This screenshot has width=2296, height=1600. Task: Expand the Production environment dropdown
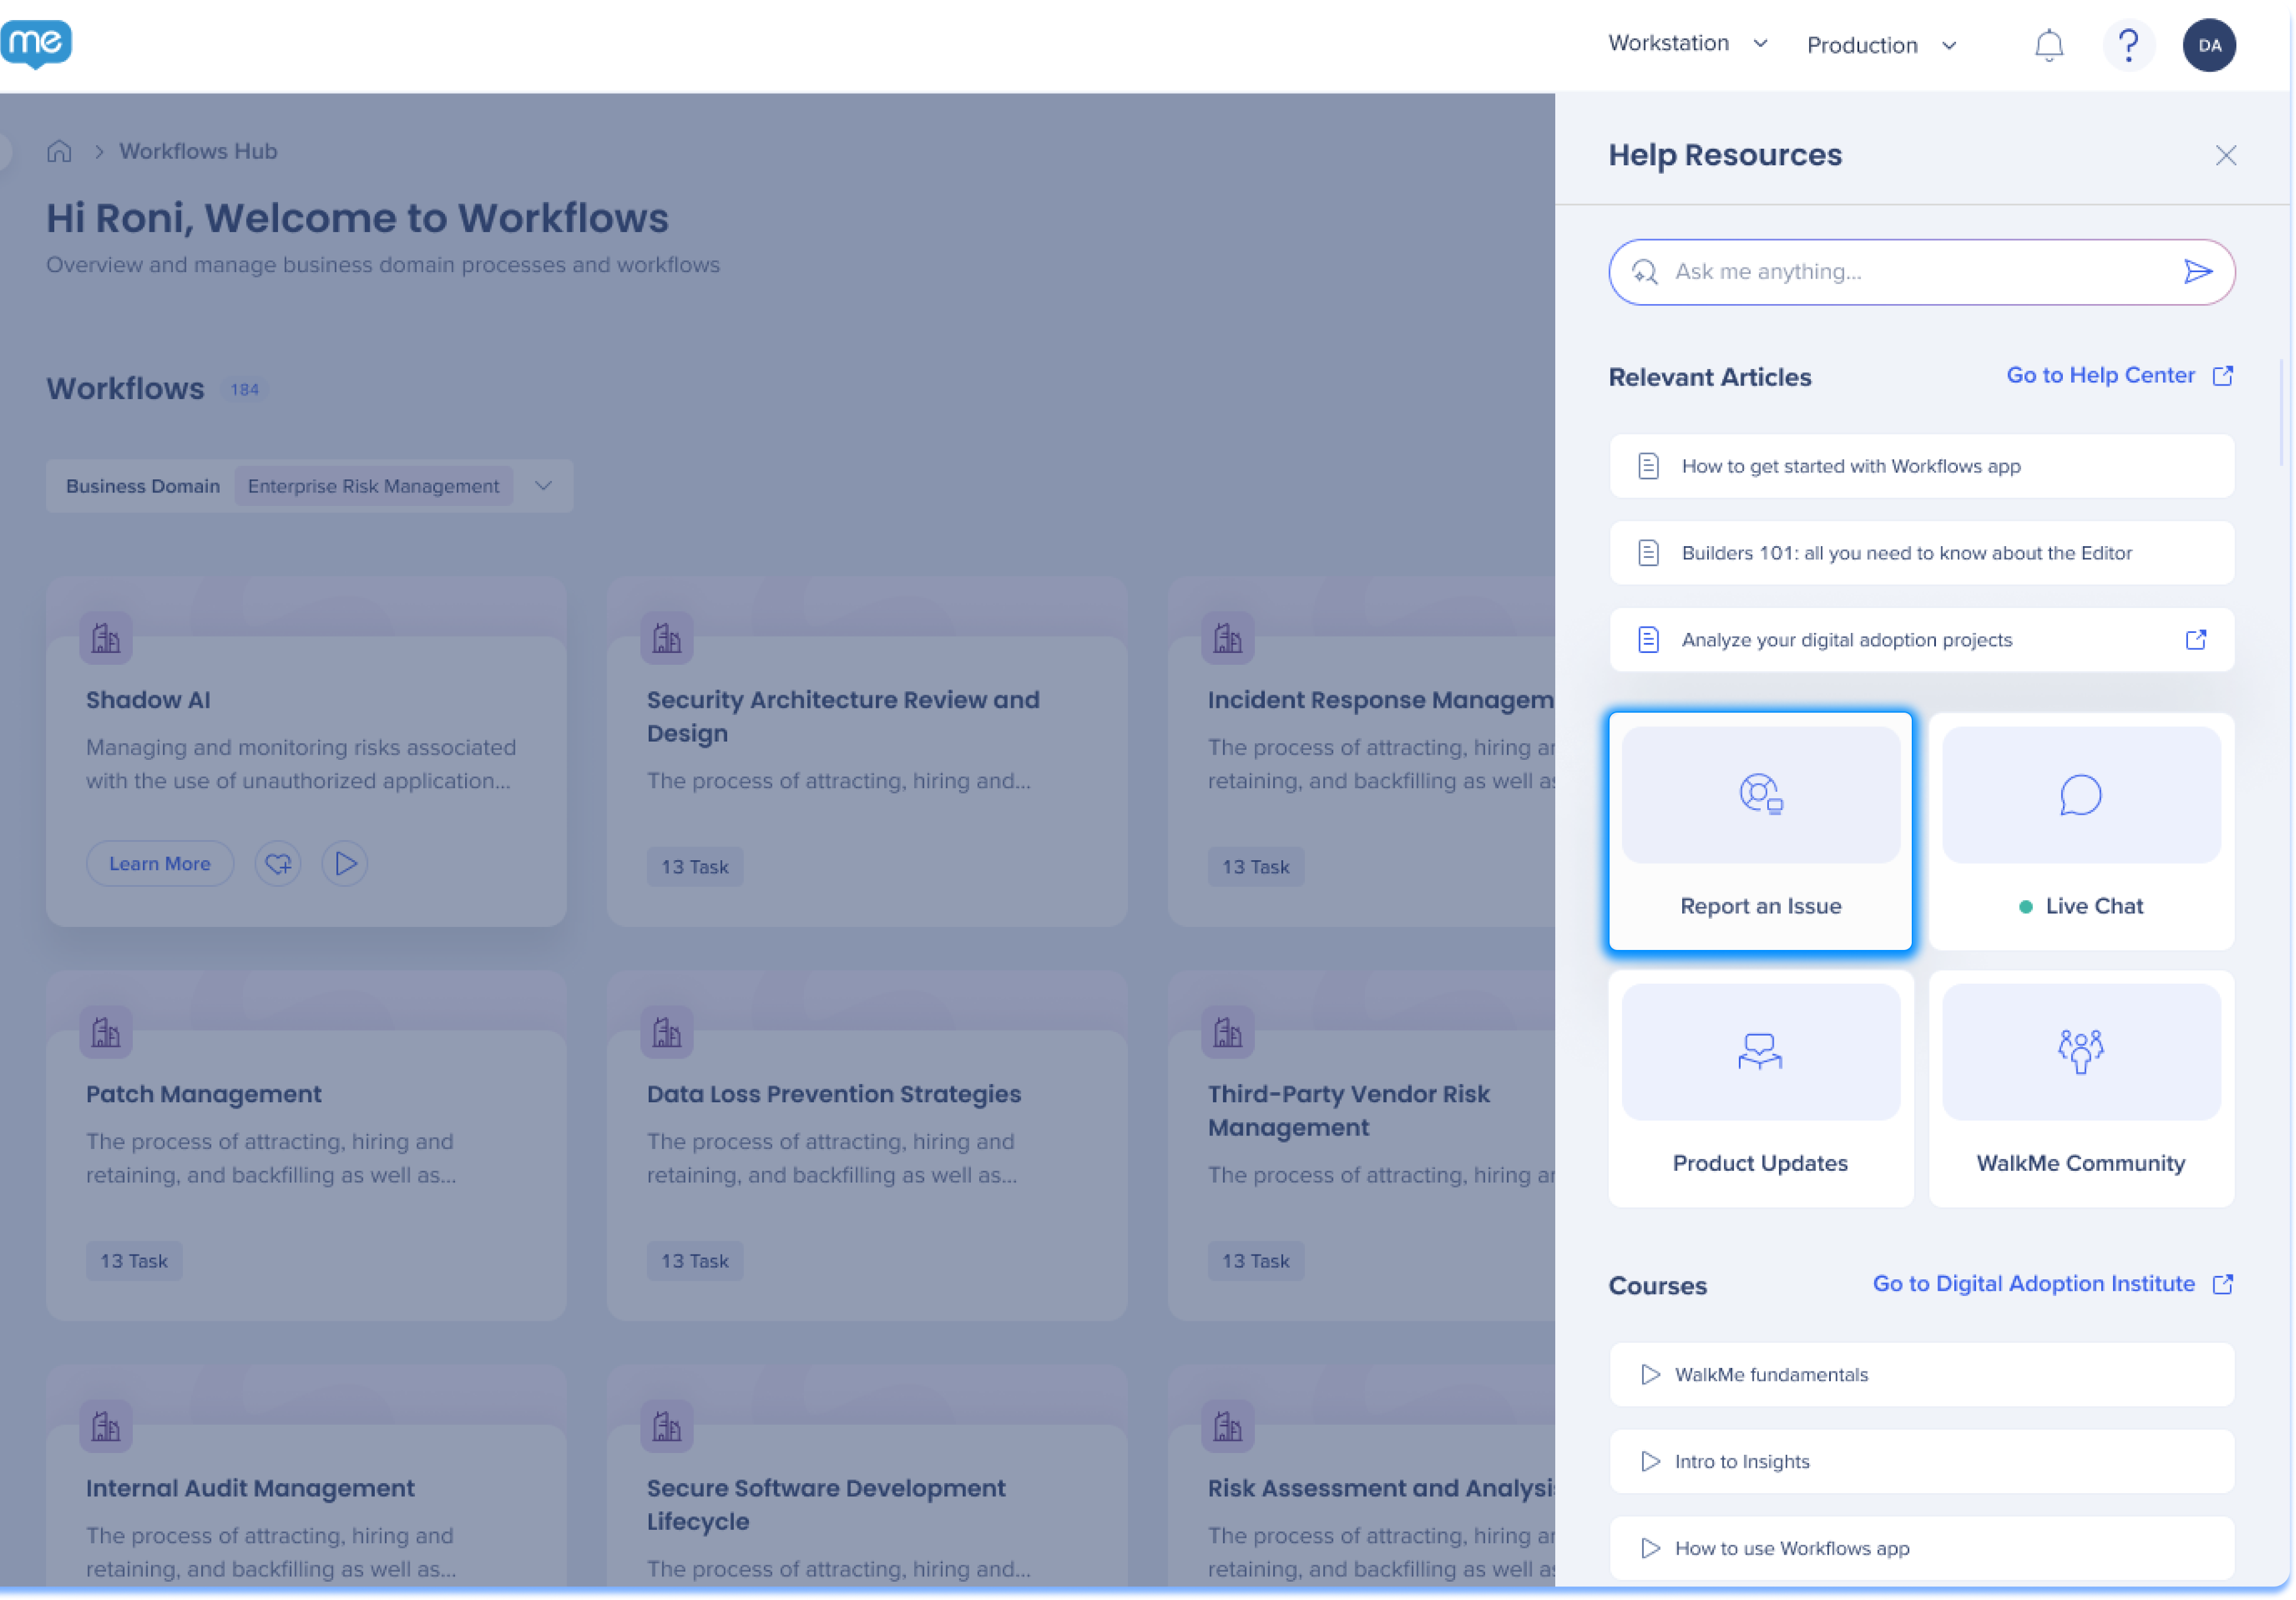(1881, 45)
